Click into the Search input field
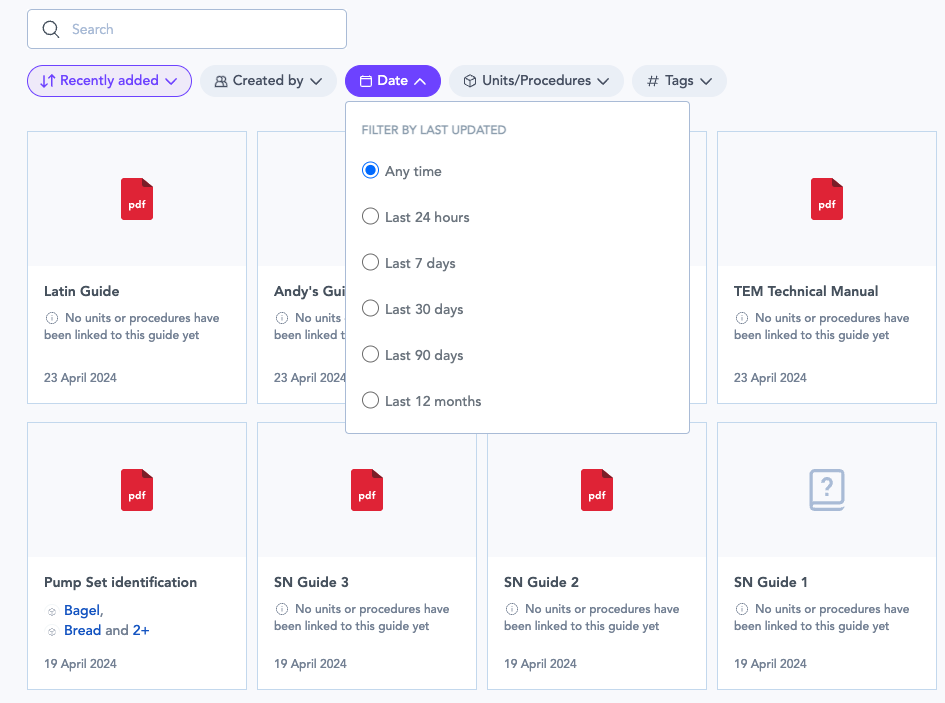This screenshot has width=945, height=703. click(200, 30)
